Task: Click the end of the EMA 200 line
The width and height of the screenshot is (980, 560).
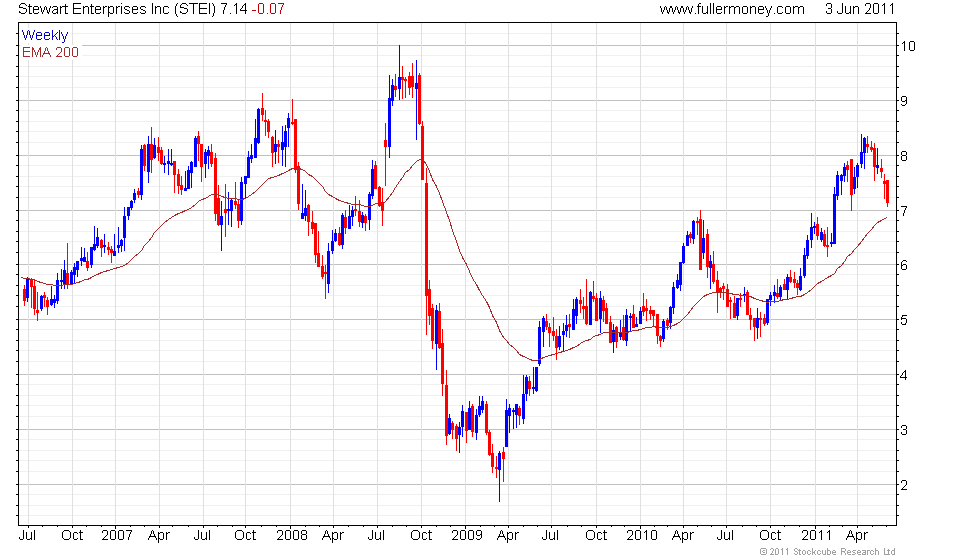Action: coord(886,218)
